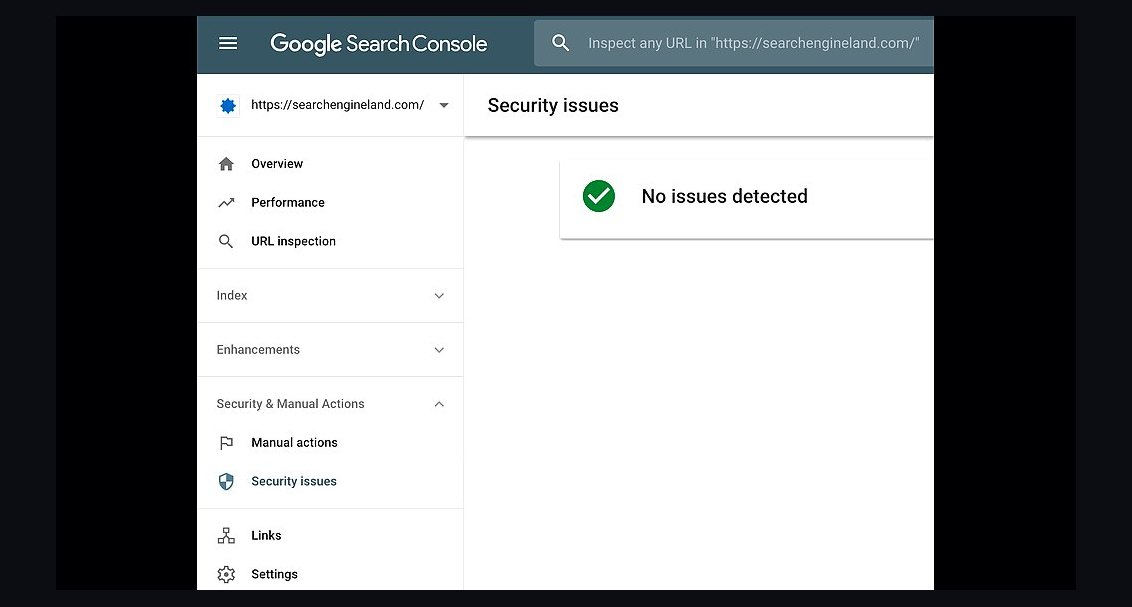Open the Links report
1132x607 pixels.
pos(266,536)
